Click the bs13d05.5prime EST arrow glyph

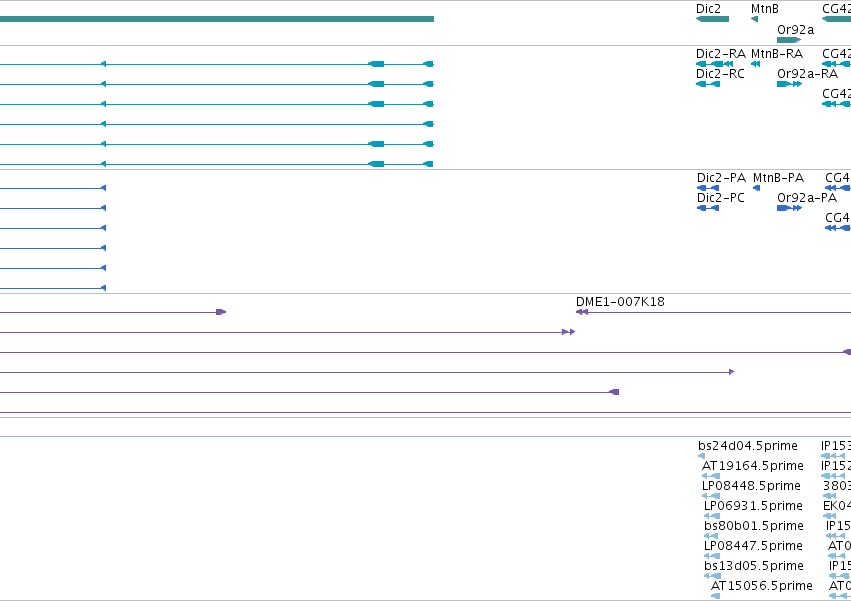point(712,577)
